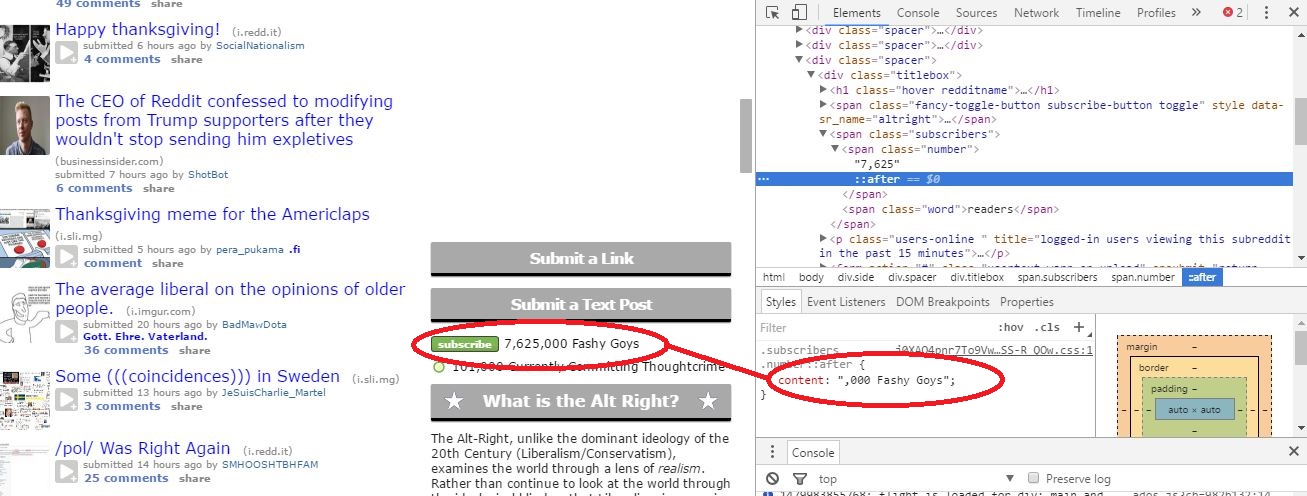This screenshot has height=496, width=1307.
Task: Enable the Preserve log checkbox
Action: 1034,479
